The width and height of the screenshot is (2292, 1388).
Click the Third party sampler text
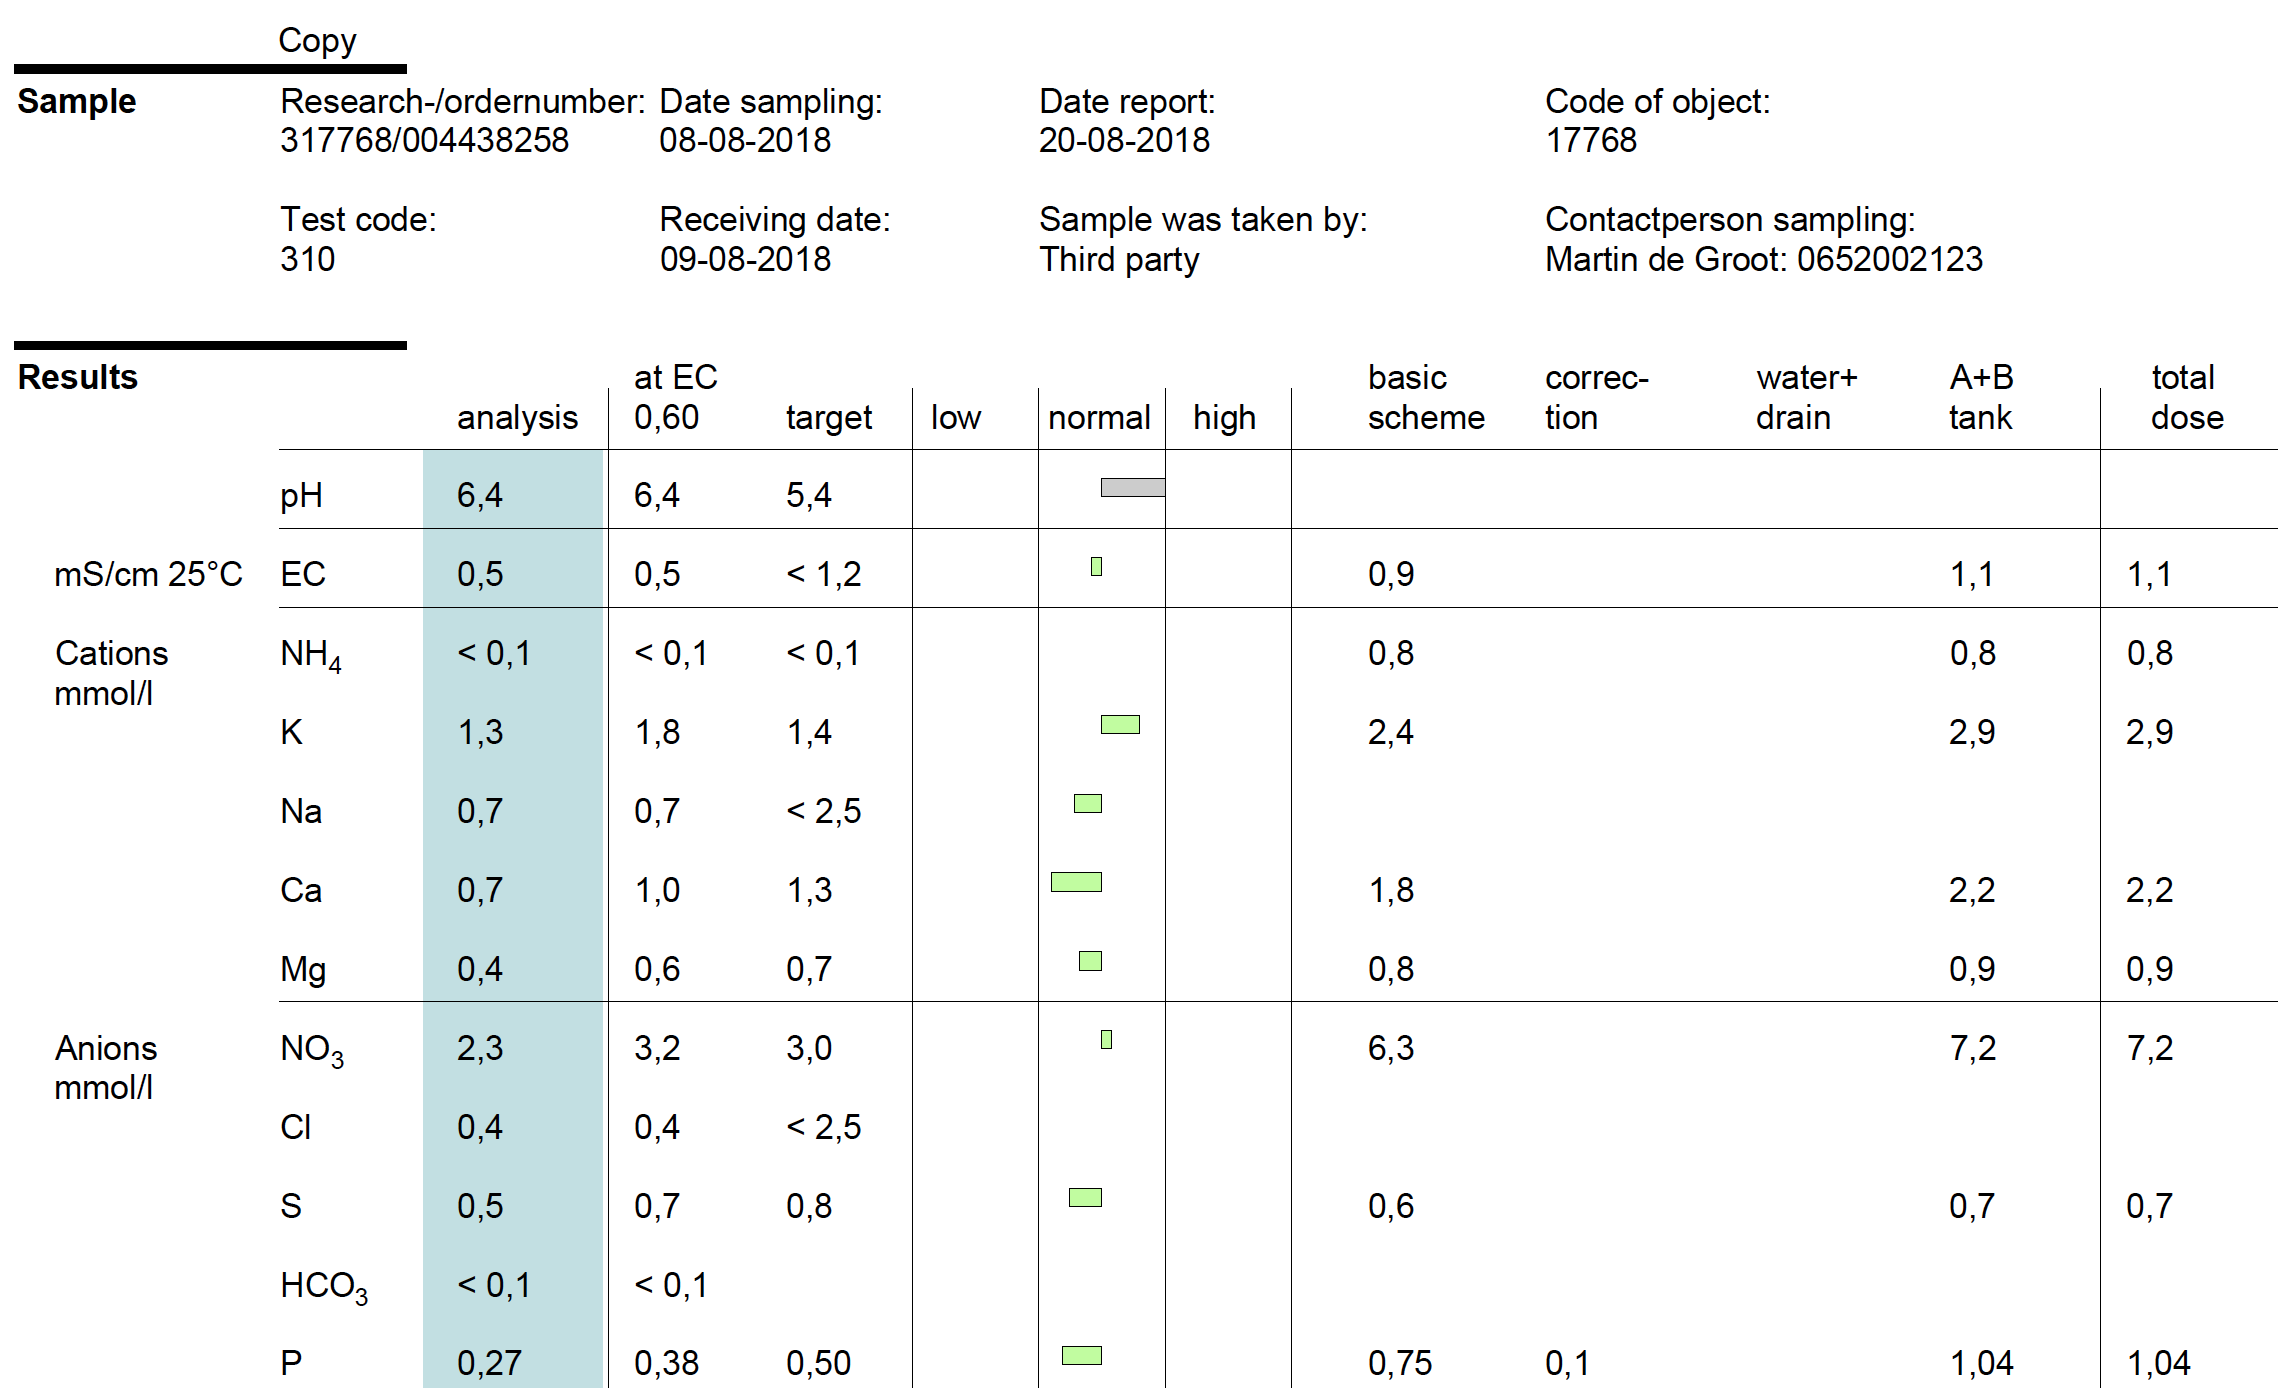1118,260
